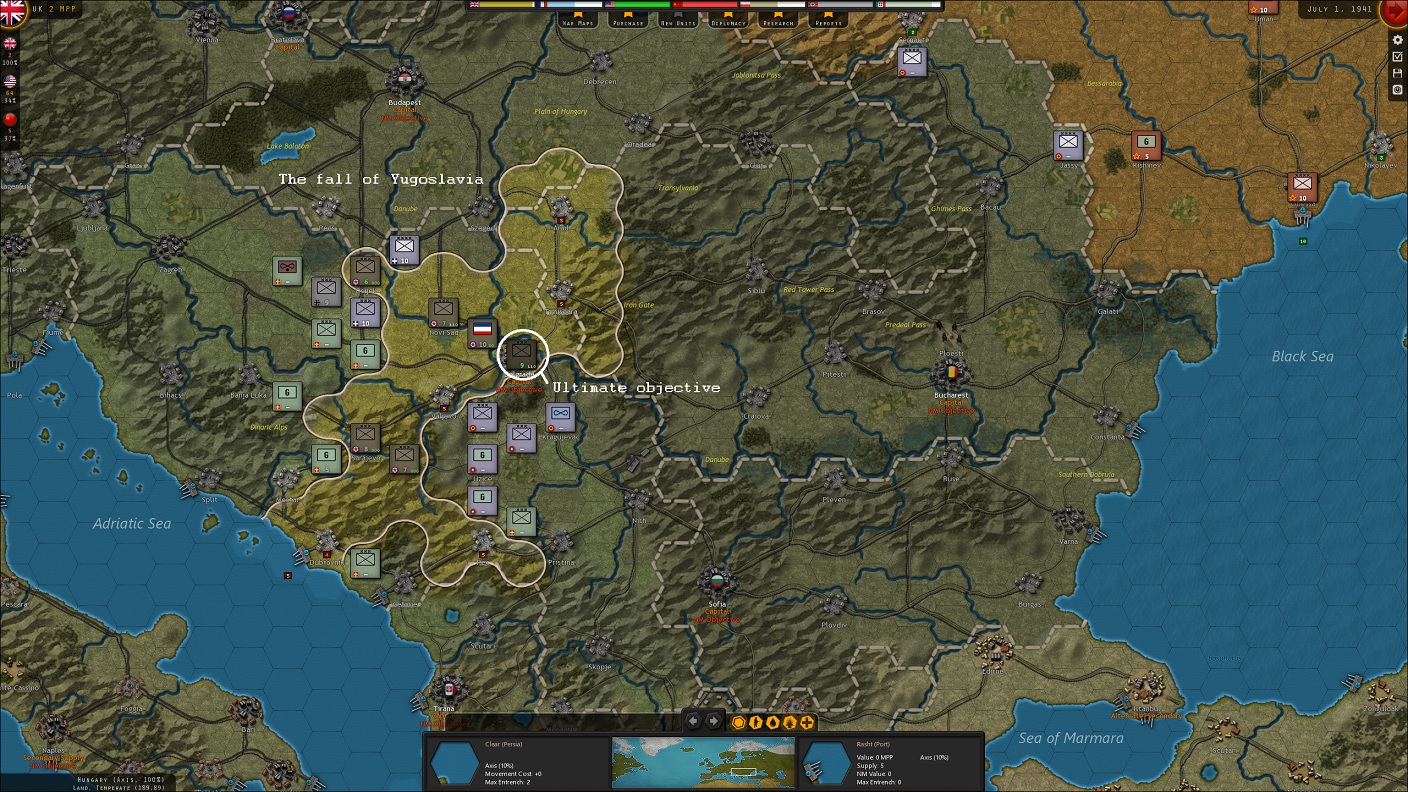Viewport: 1408px width, 792px height.
Task: Select the air unit at Kragujevac
Action: click(560, 418)
